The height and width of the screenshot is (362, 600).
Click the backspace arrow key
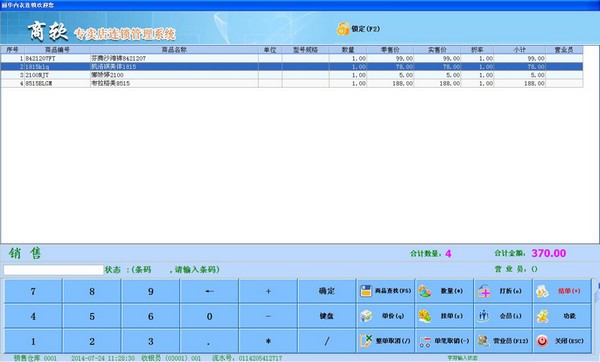(209, 291)
